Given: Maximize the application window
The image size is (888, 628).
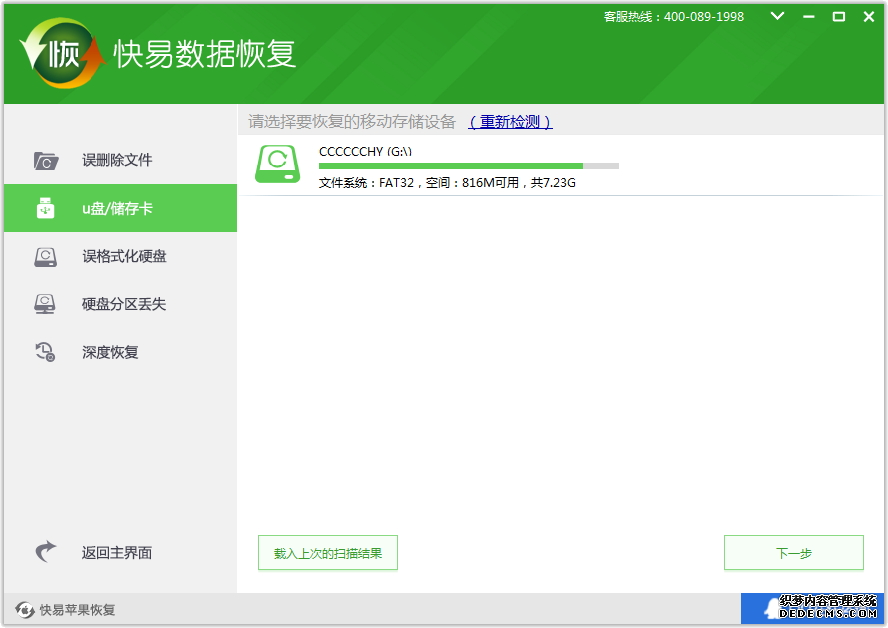Looking at the screenshot, I should pos(839,17).
